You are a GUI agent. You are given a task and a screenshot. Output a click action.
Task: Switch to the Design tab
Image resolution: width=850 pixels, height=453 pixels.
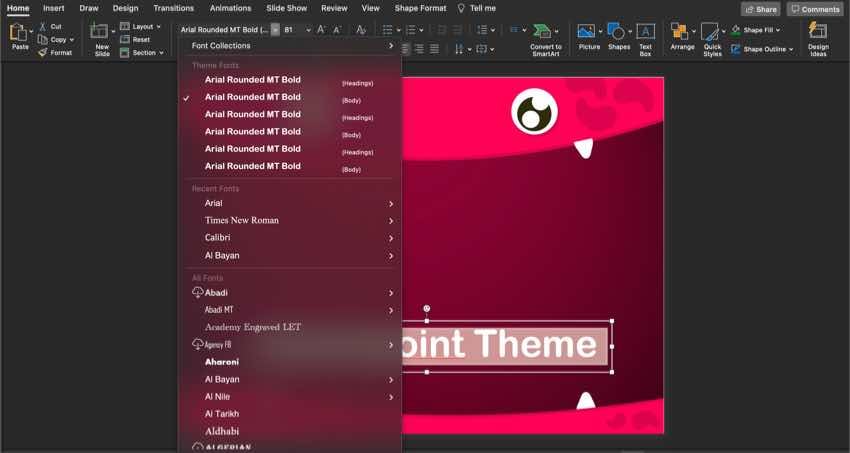(x=125, y=8)
